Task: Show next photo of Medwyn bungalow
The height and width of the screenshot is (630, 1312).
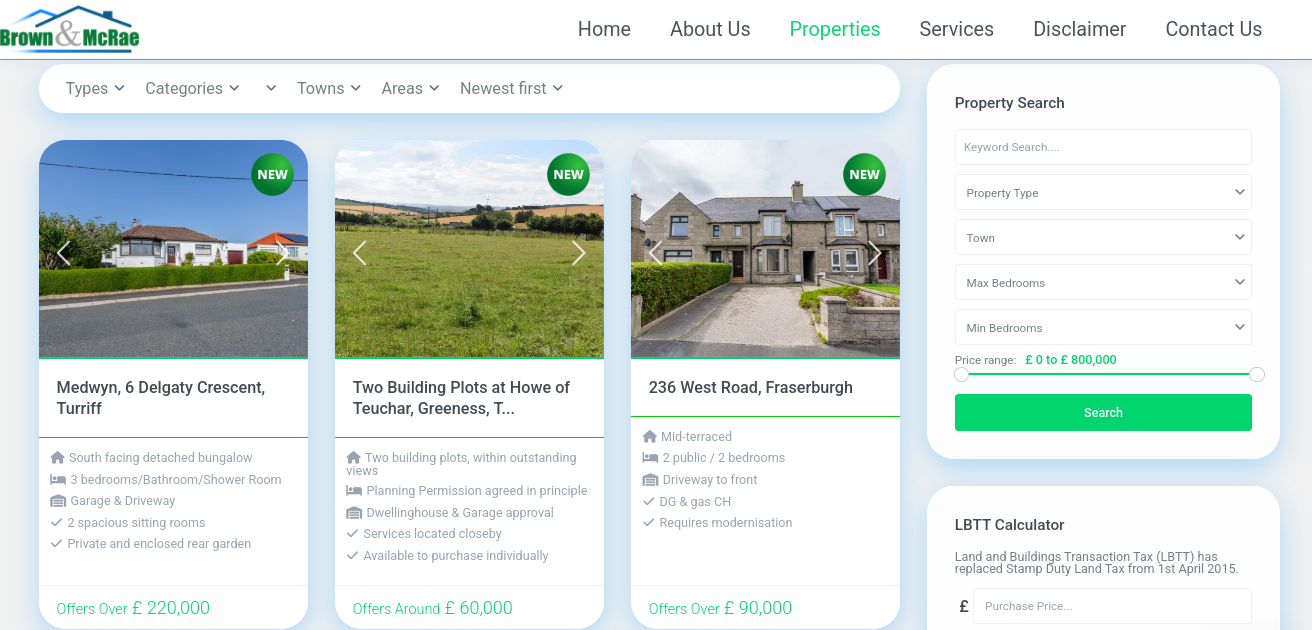Action: point(283,253)
